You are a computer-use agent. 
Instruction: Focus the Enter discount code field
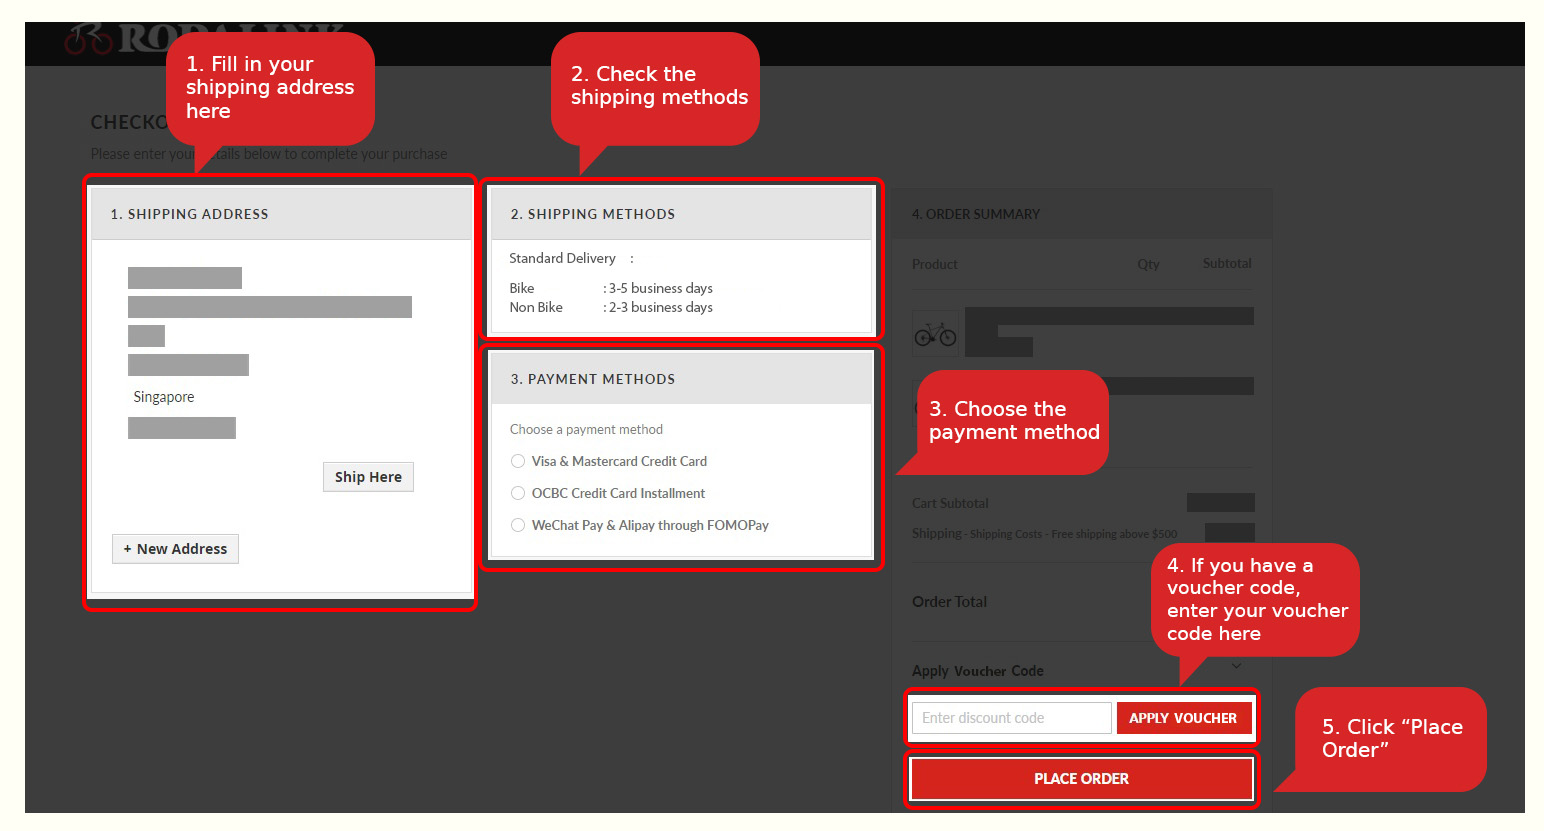tap(1011, 718)
